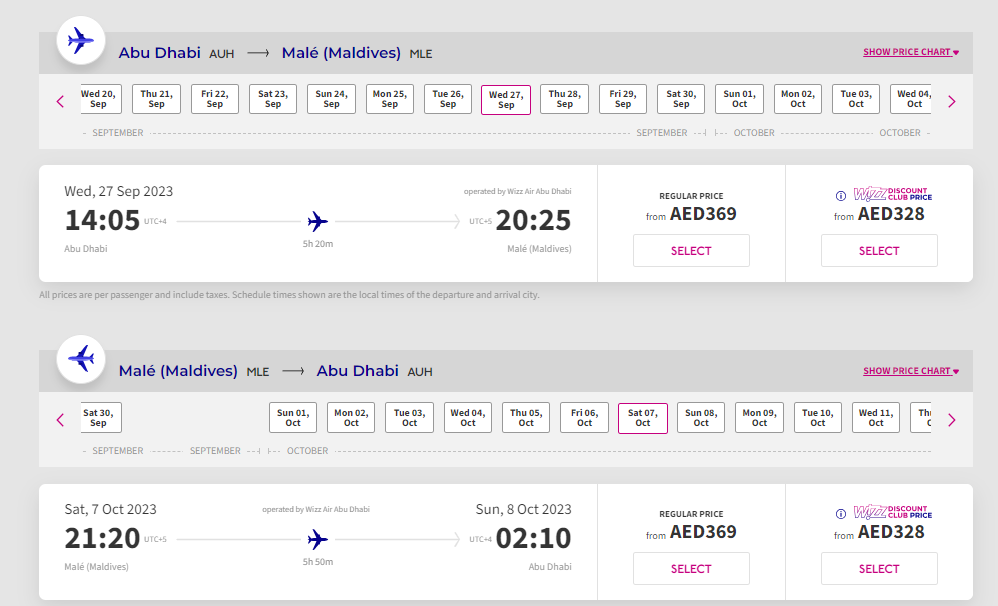
Task: Select outbound Wizz Discount Club price AED328
Action: click(x=879, y=251)
